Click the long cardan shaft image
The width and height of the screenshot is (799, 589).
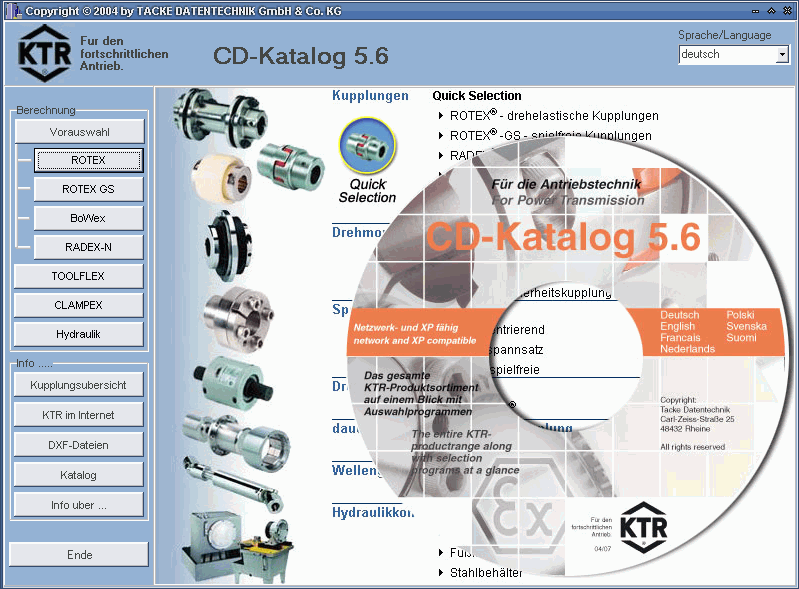click(233, 484)
